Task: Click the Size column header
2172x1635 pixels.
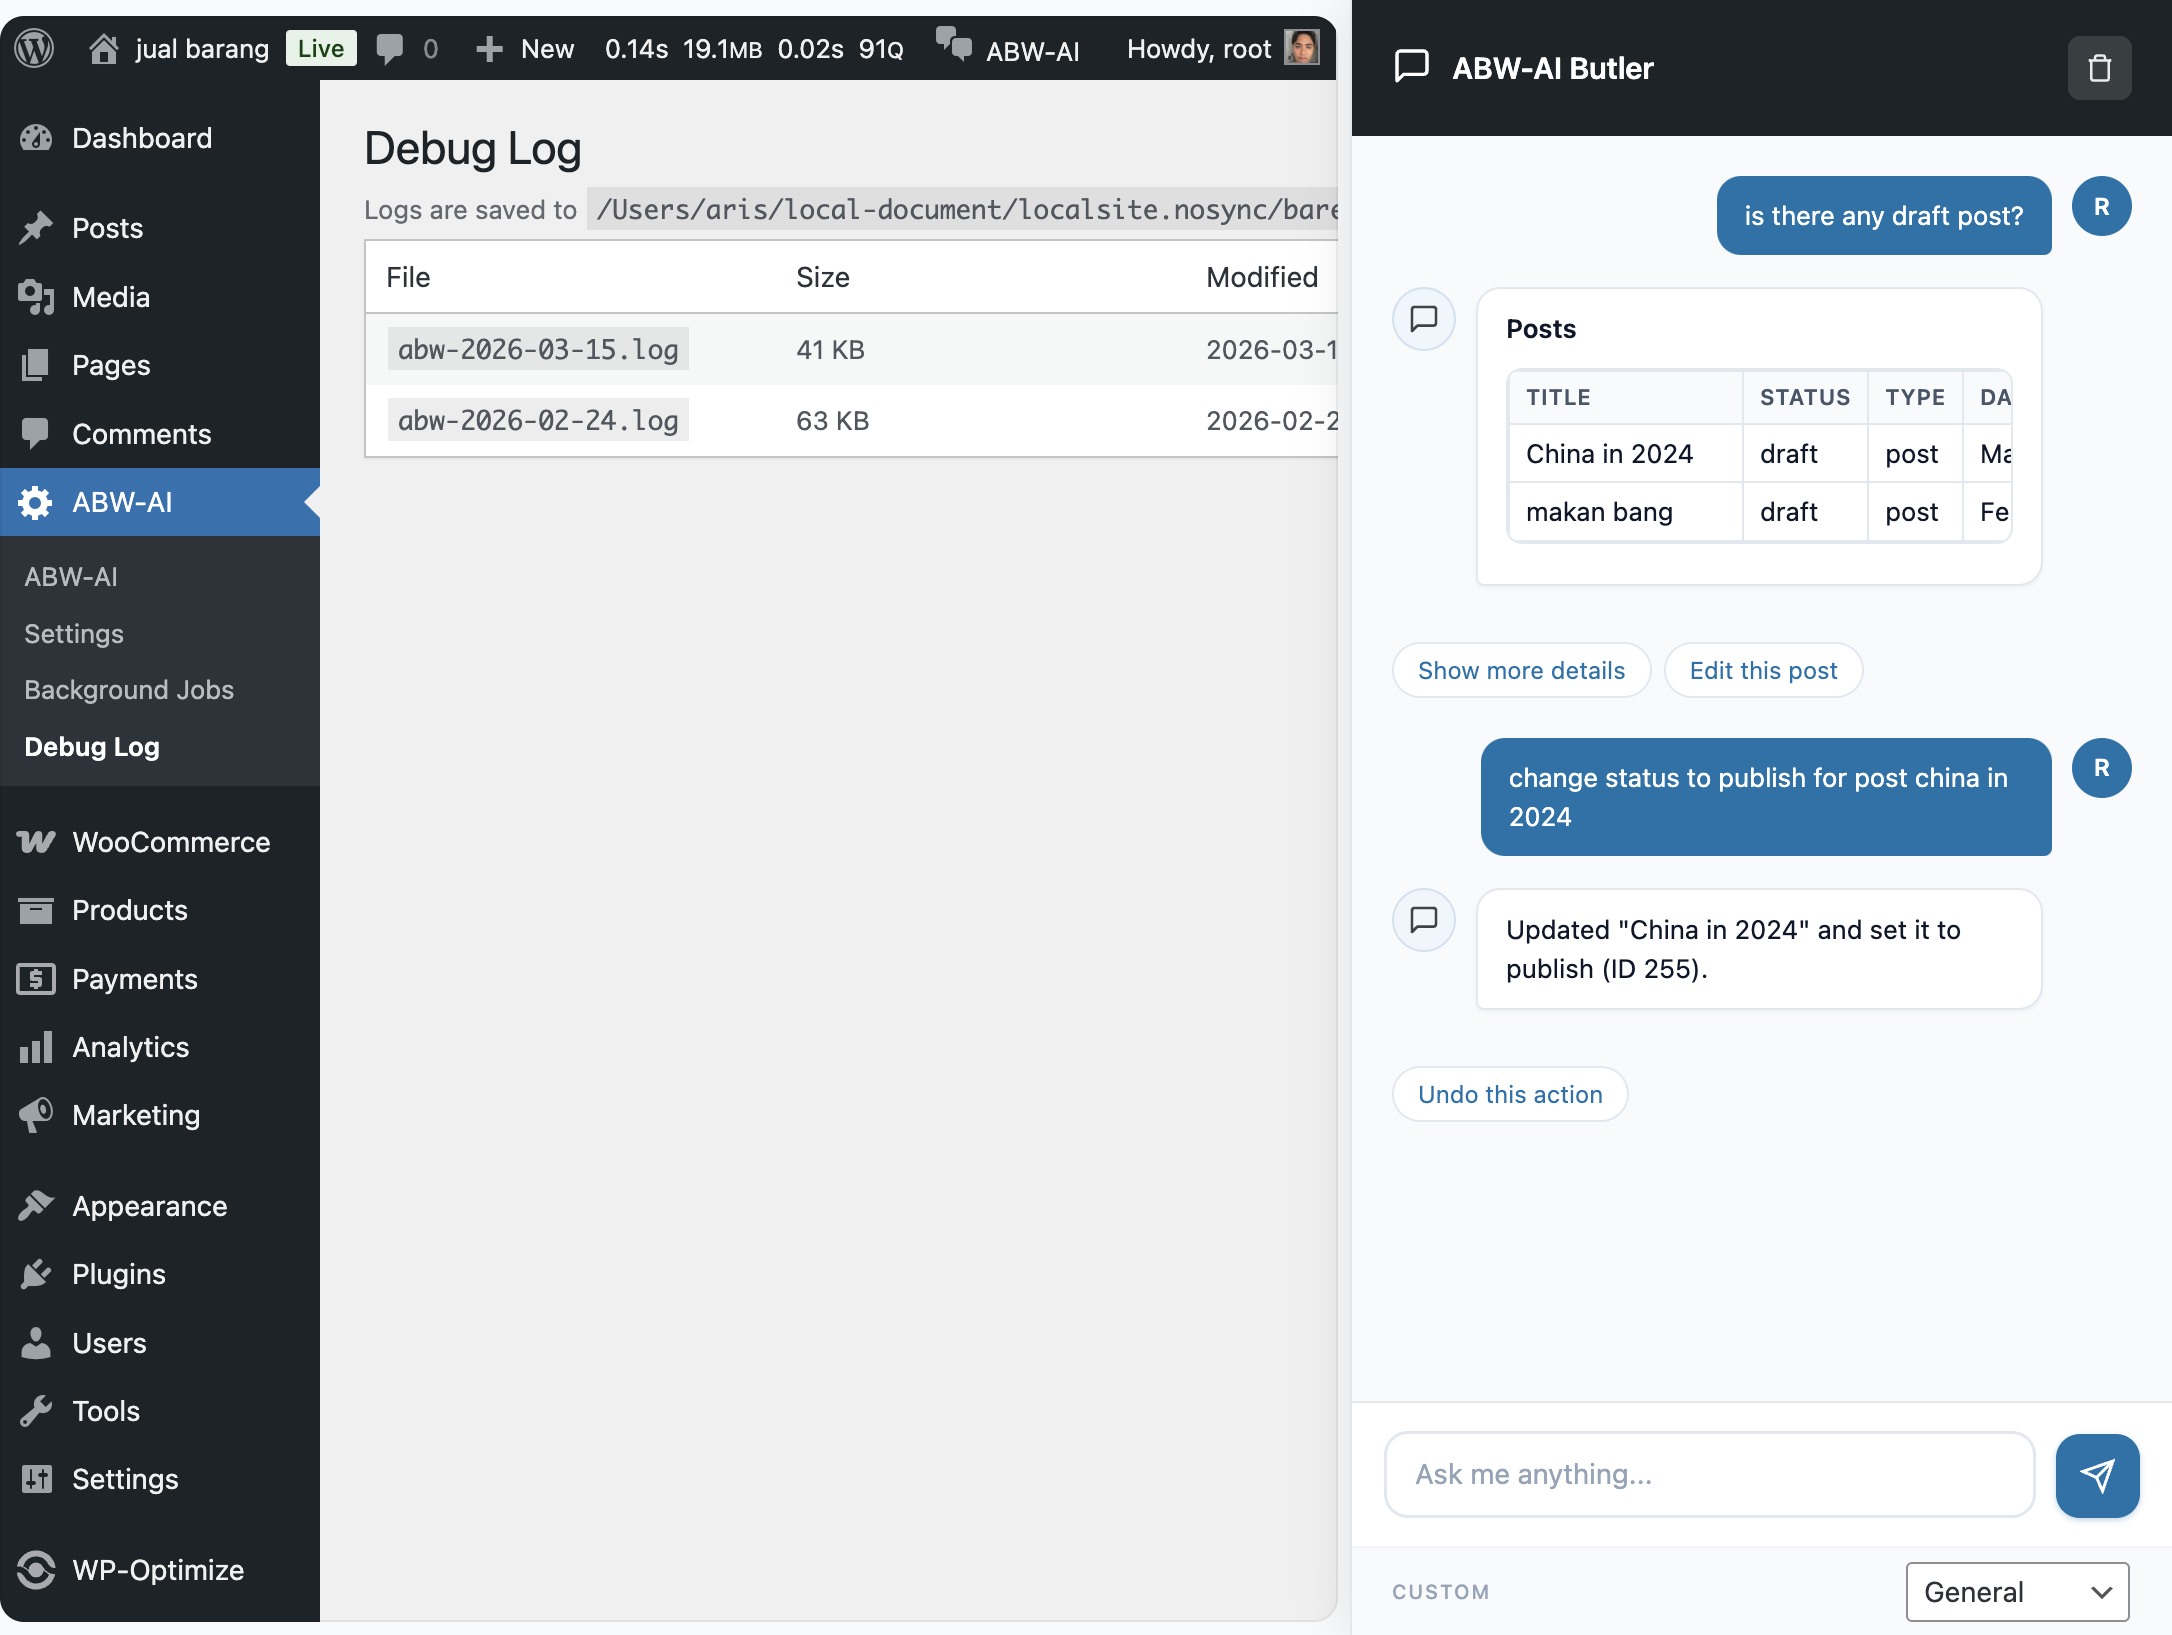Action: pos(823,277)
